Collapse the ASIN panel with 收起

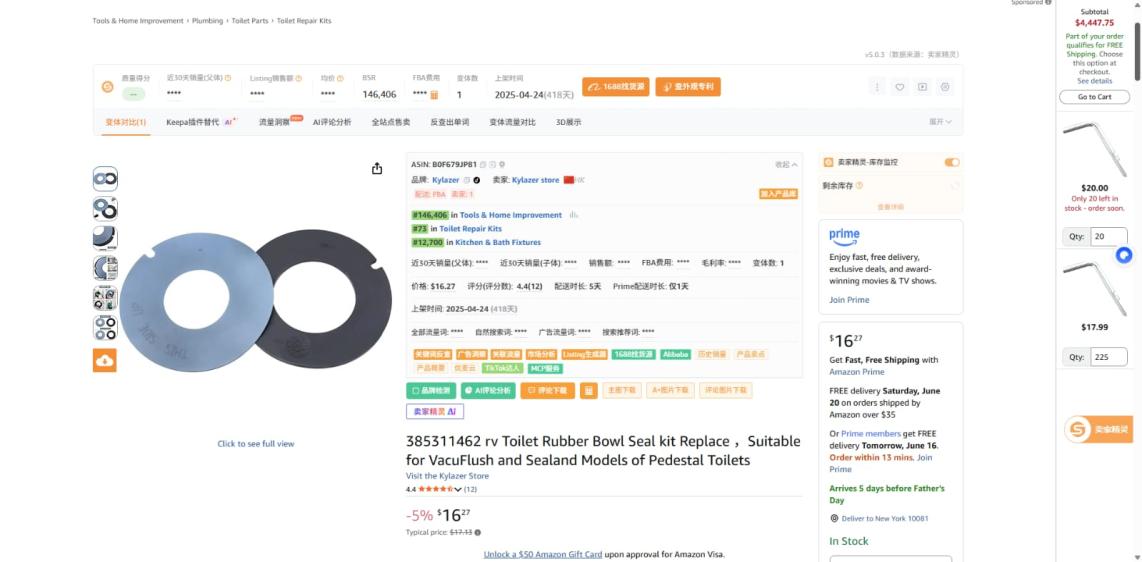pos(787,165)
